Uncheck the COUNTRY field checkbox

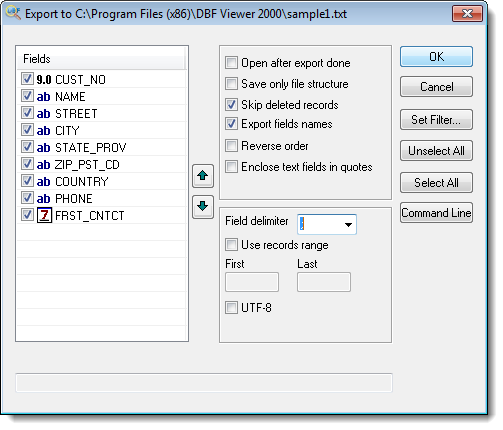(27, 181)
